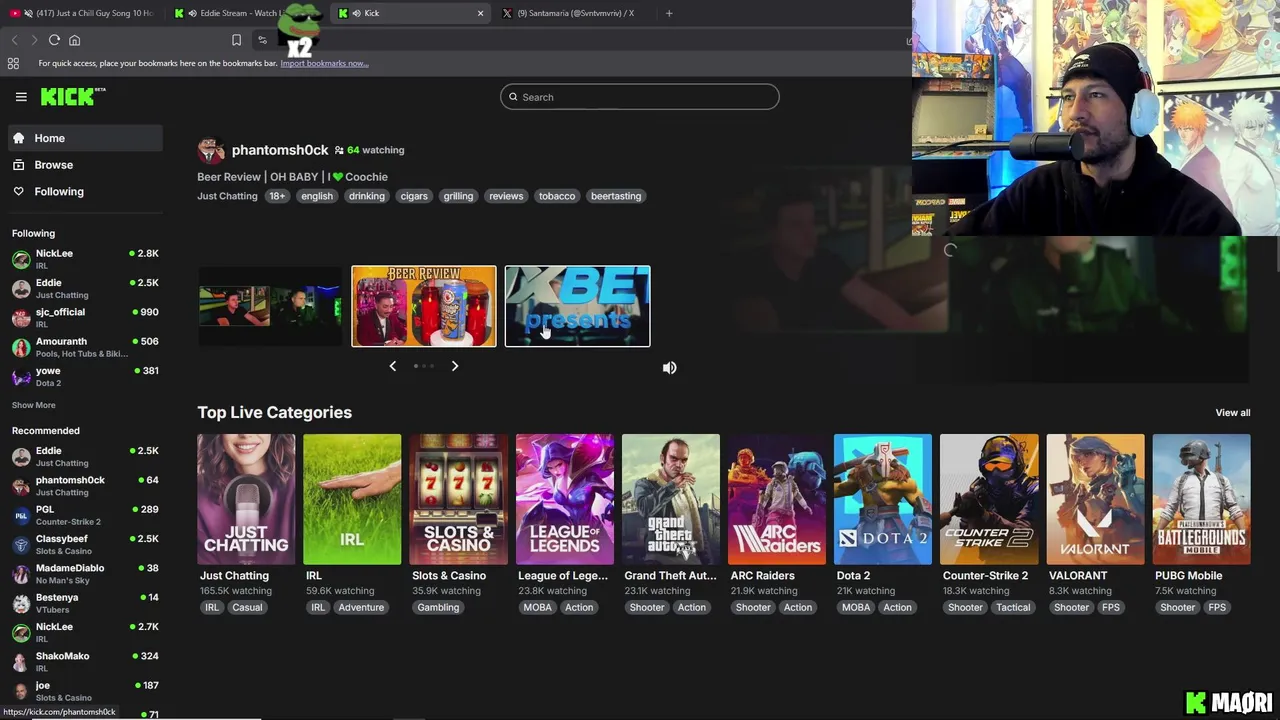
Task: Expand Show More under Following
Action: pos(34,405)
